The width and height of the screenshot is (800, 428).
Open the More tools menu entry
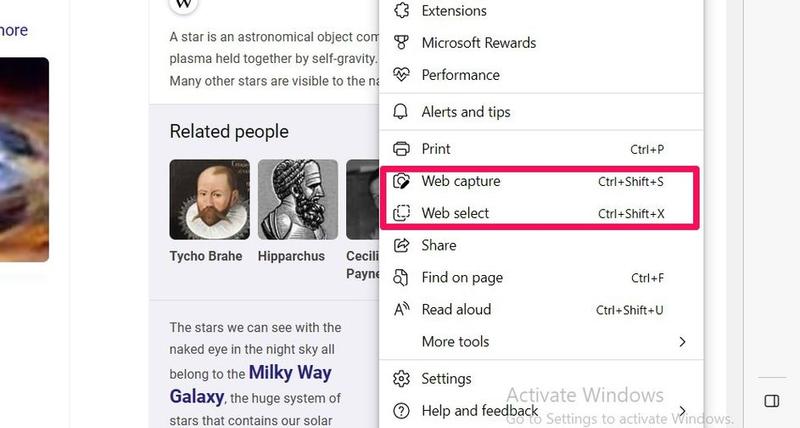[x=455, y=342]
